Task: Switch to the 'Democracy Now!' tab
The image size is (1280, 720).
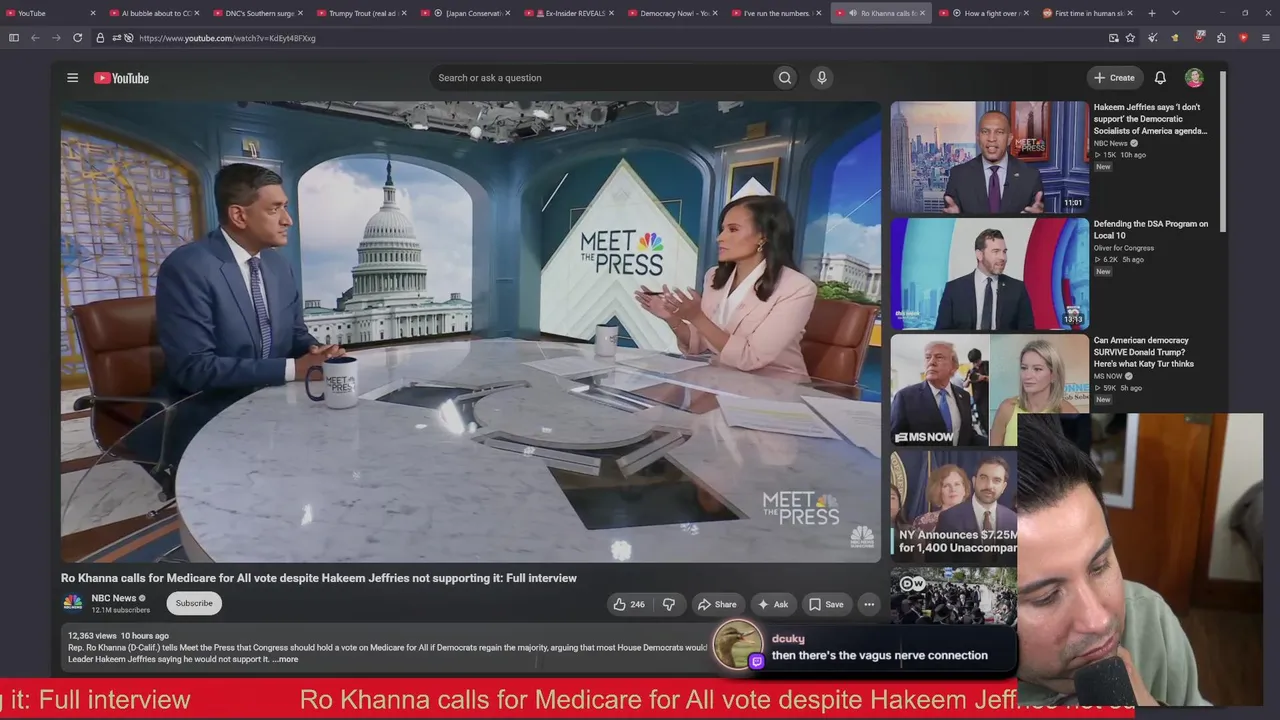Action: point(673,13)
